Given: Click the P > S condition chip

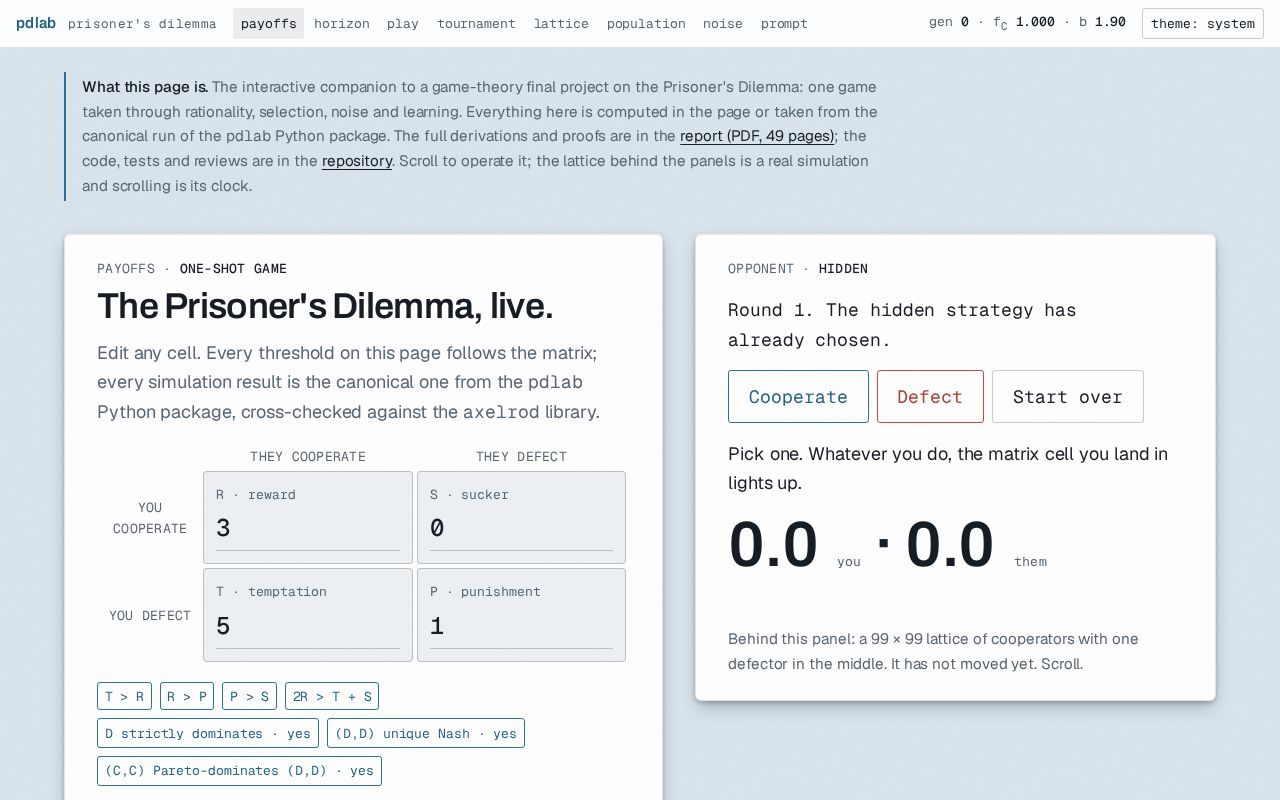Looking at the screenshot, I should pyautogui.click(x=249, y=696).
